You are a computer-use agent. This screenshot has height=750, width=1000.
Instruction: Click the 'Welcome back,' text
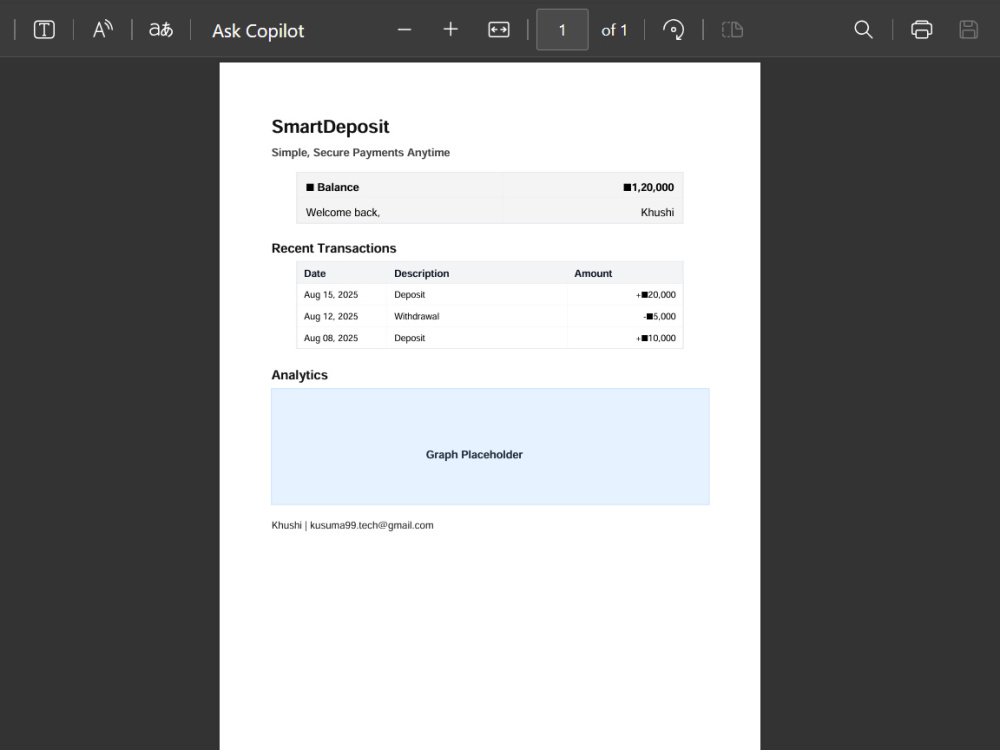pos(343,212)
